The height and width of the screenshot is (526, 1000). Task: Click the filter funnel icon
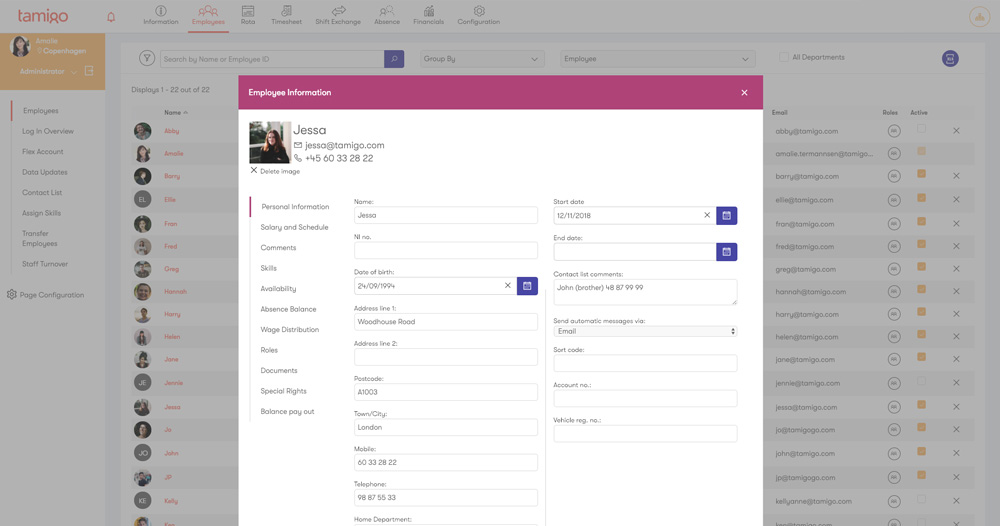click(x=147, y=59)
